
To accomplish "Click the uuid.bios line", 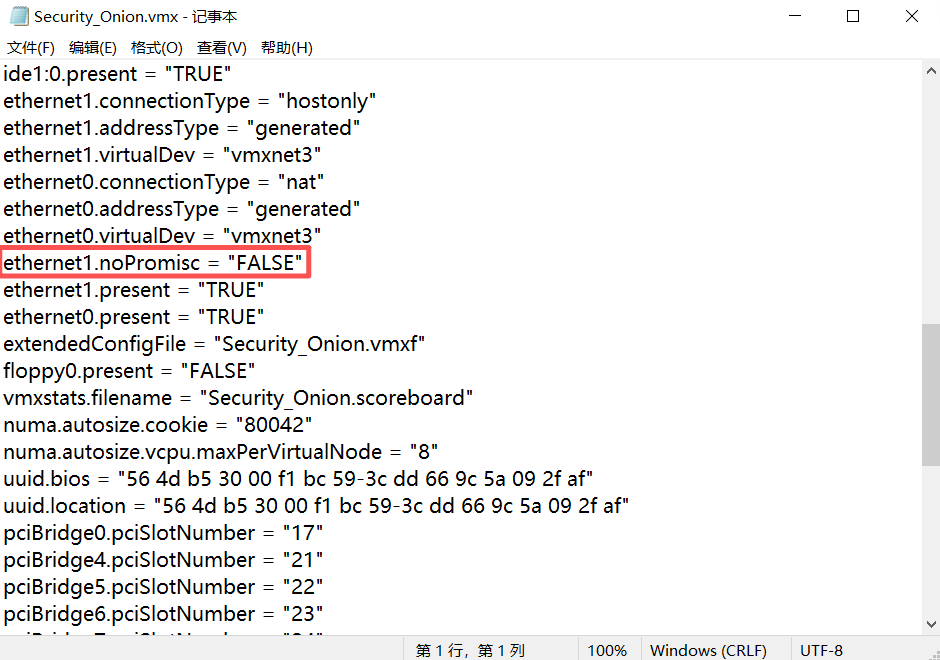I will tap(299, 478).
